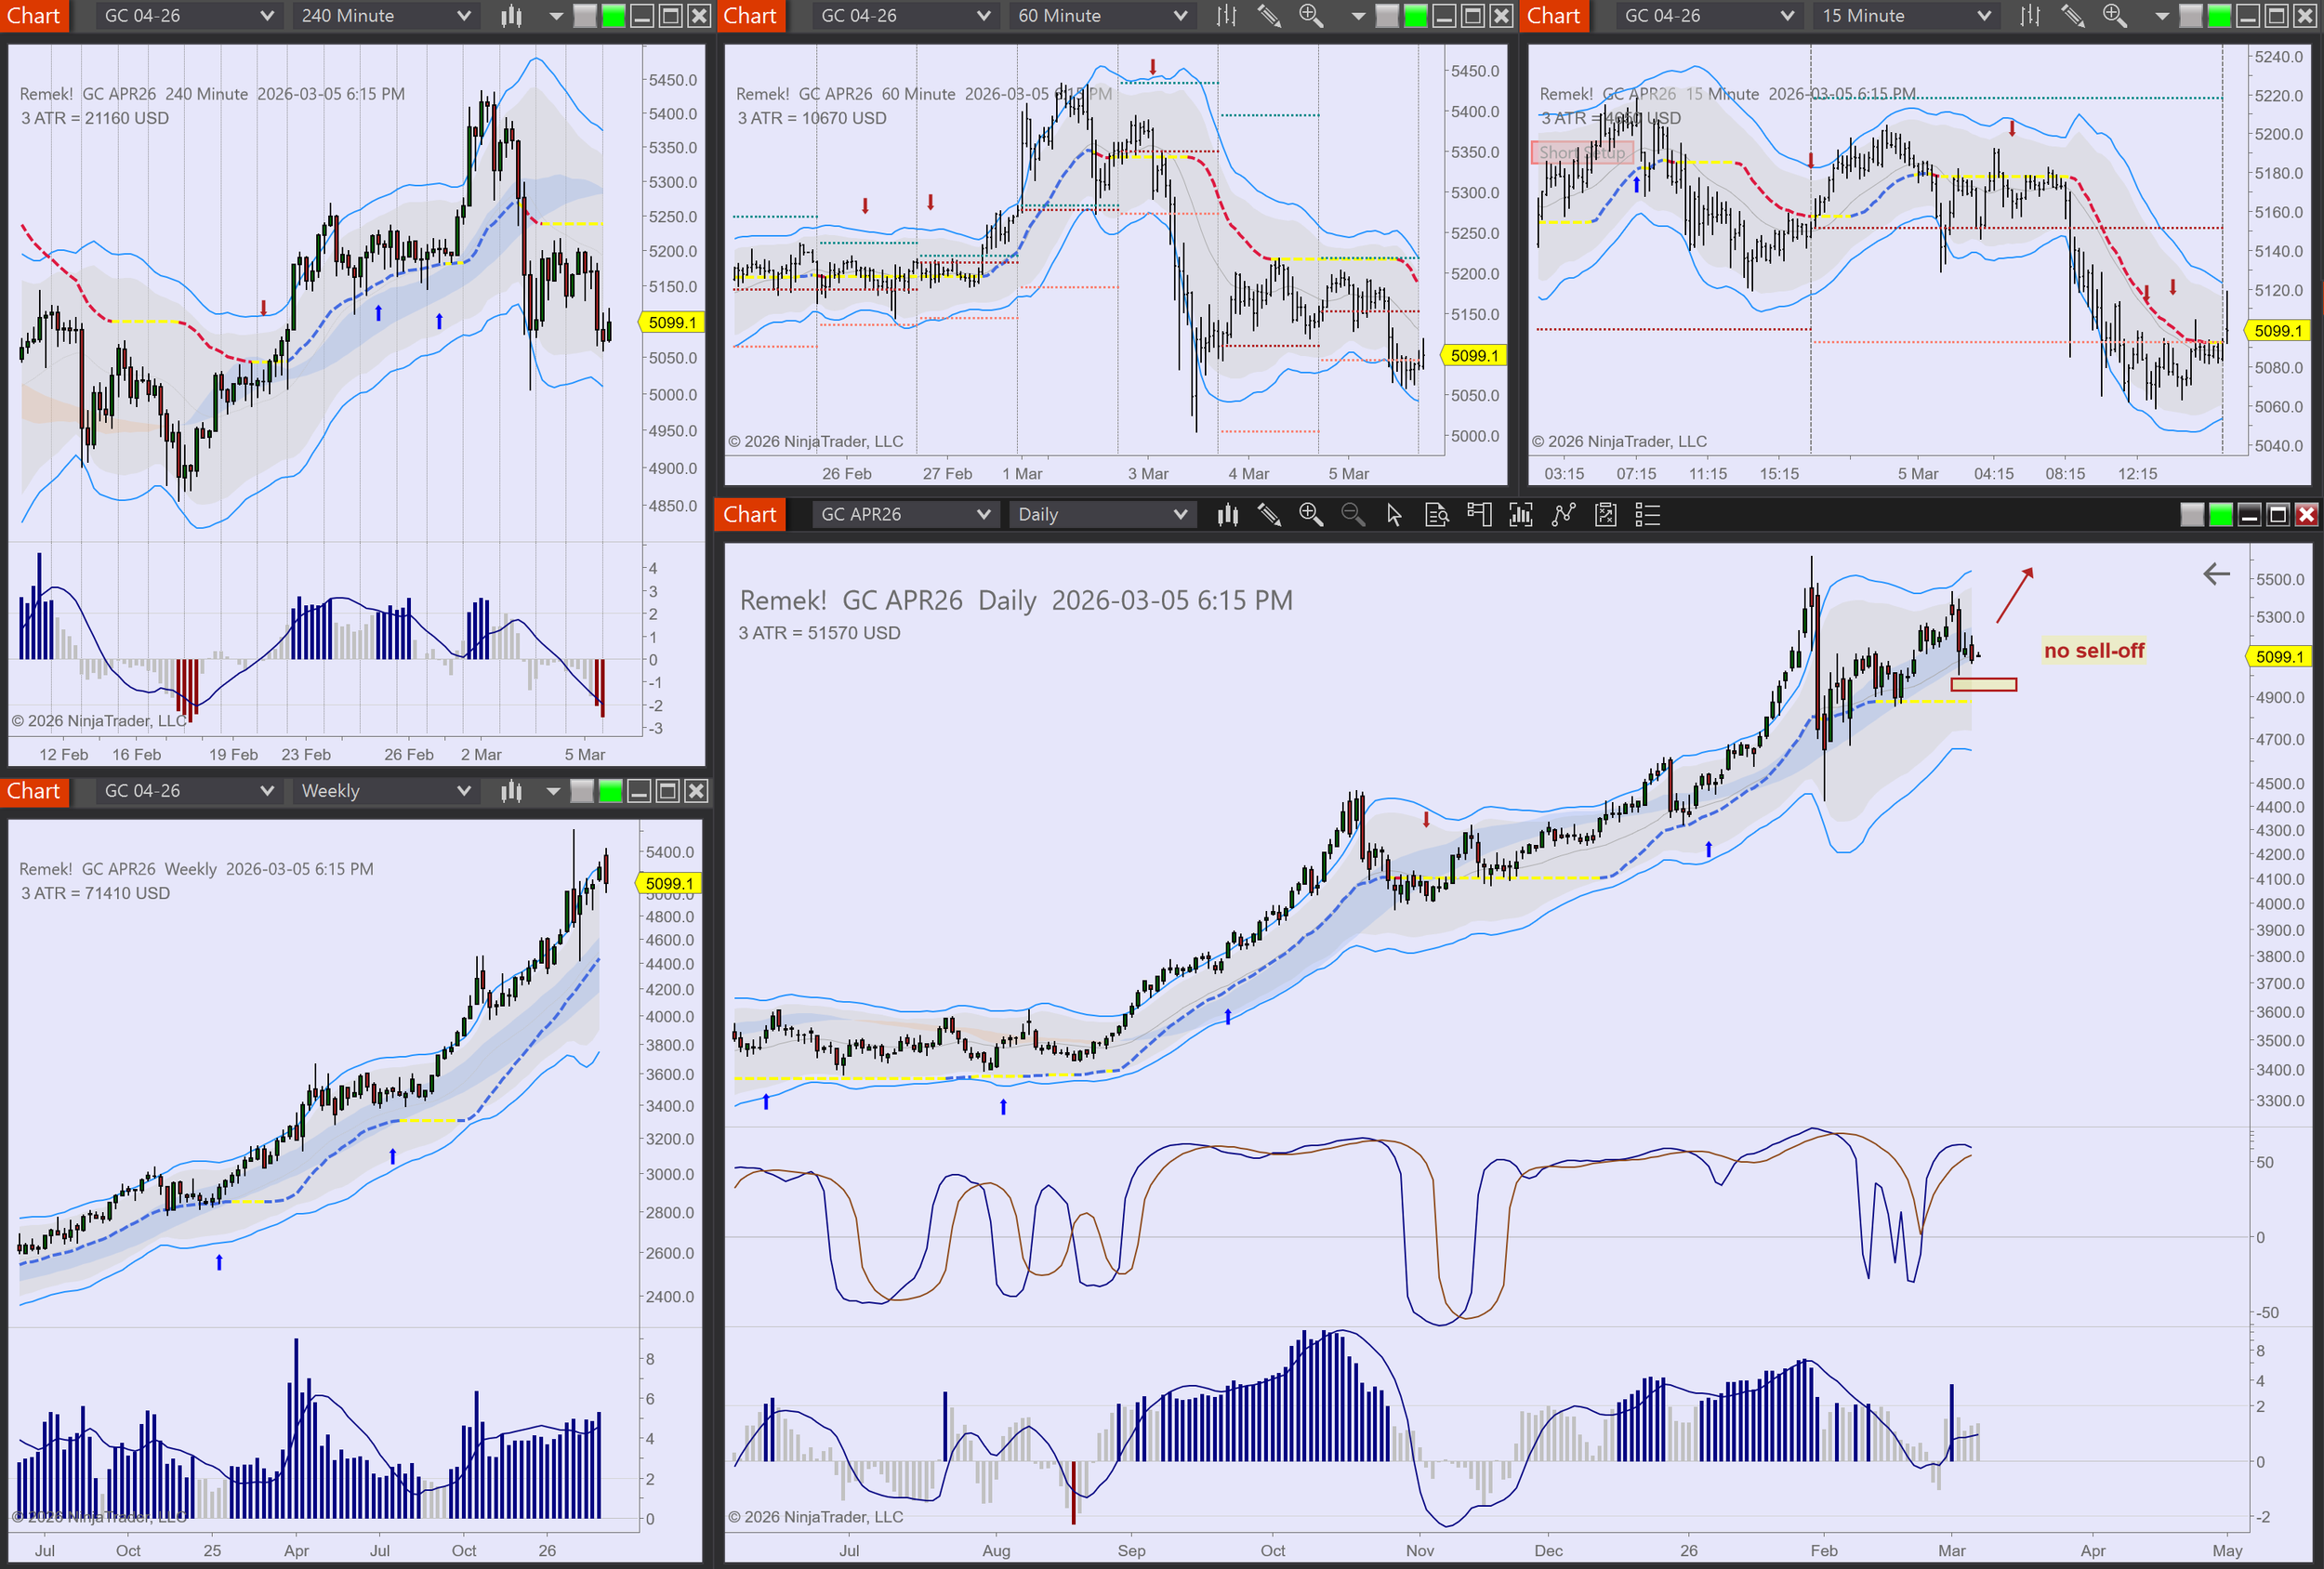Viewport: 2324px width, 1569px height.
Task: Open bar style icon in Daily chart
Action: (1227, 515)
